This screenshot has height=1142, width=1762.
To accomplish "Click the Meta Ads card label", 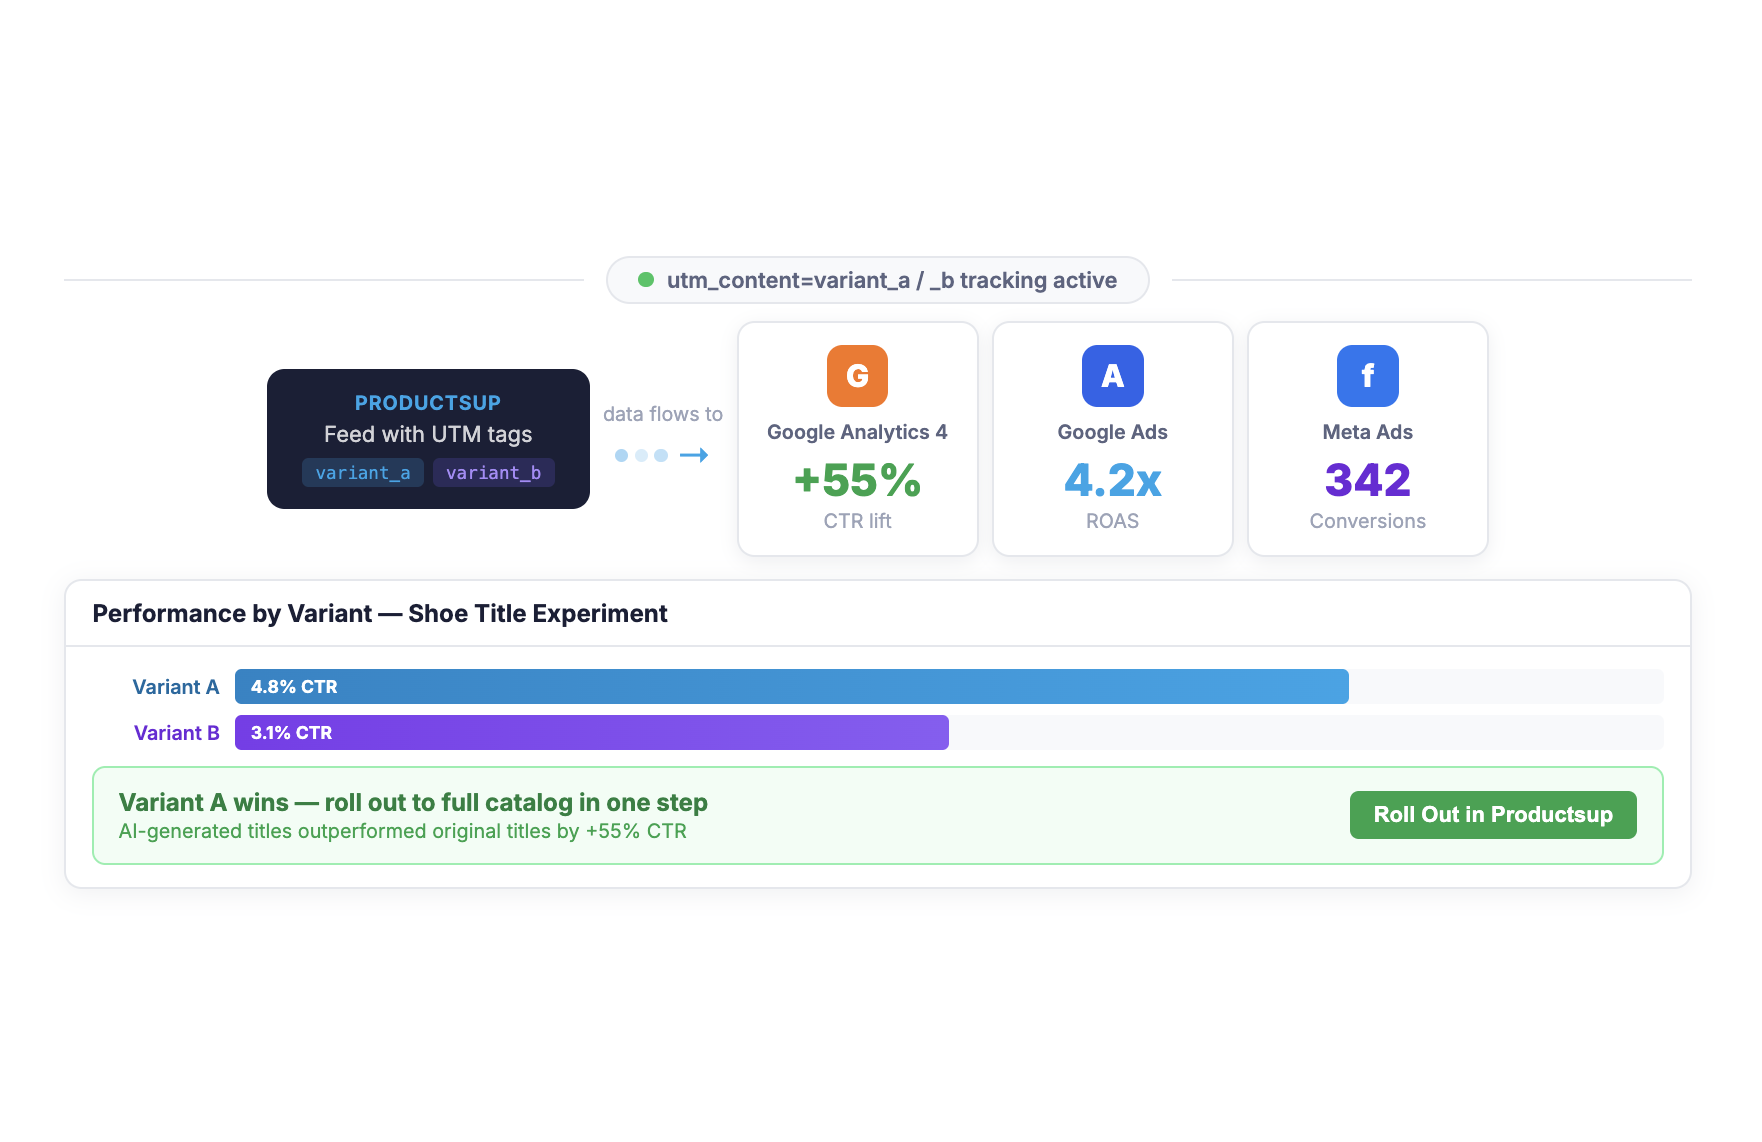I will (x=1367, y=432).
